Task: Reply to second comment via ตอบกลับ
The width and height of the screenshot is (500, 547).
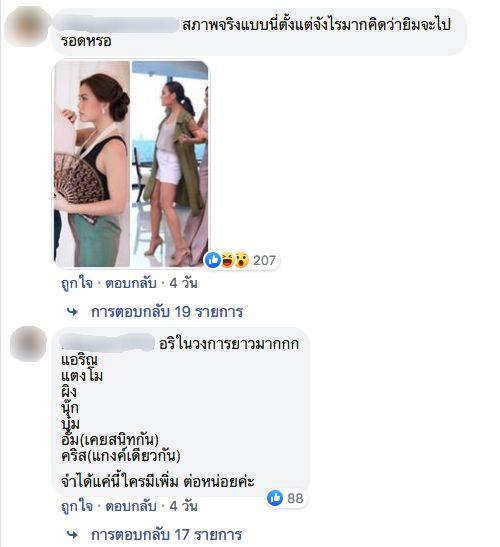Action: (131, 506)
